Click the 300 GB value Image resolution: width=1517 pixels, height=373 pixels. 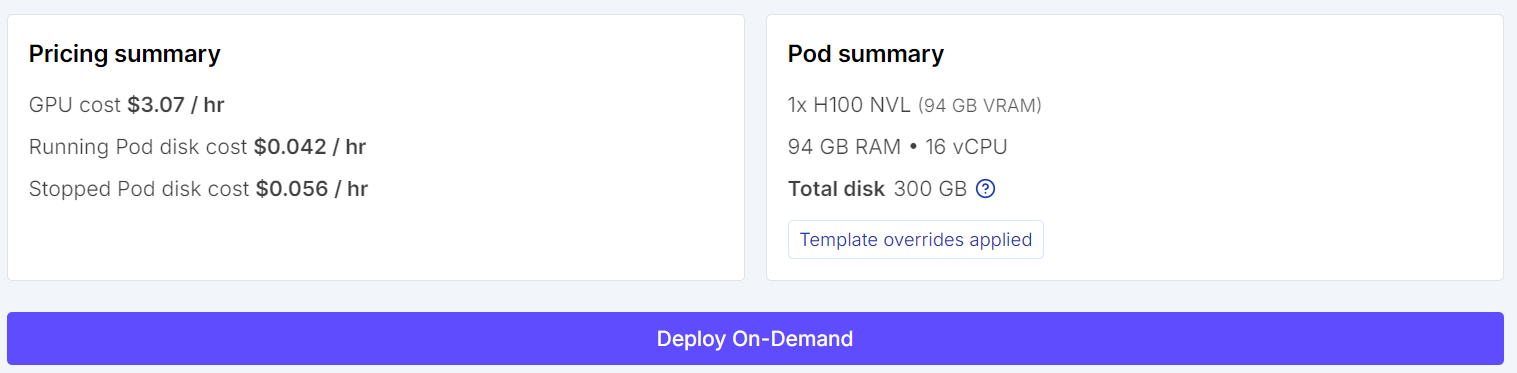930,188
